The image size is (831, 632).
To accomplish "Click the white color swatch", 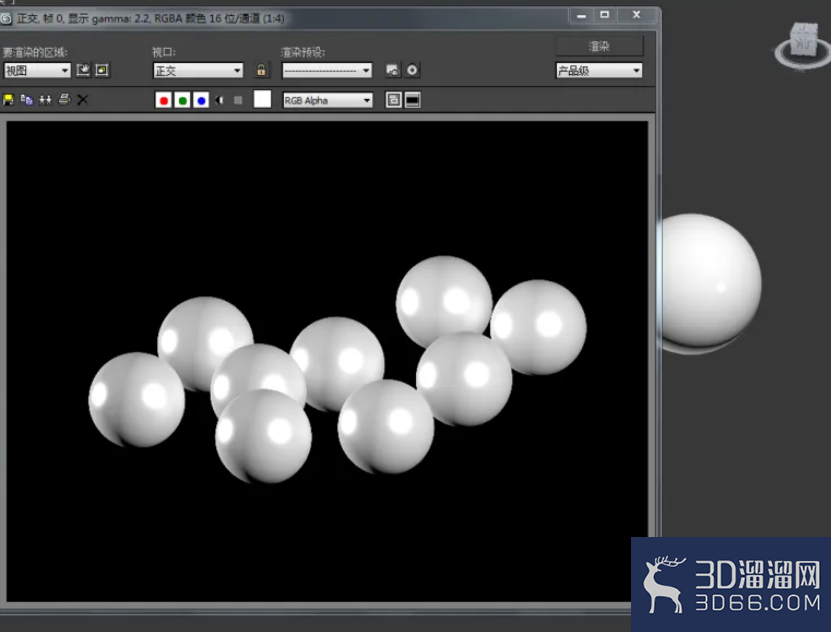I will point(262,99).
